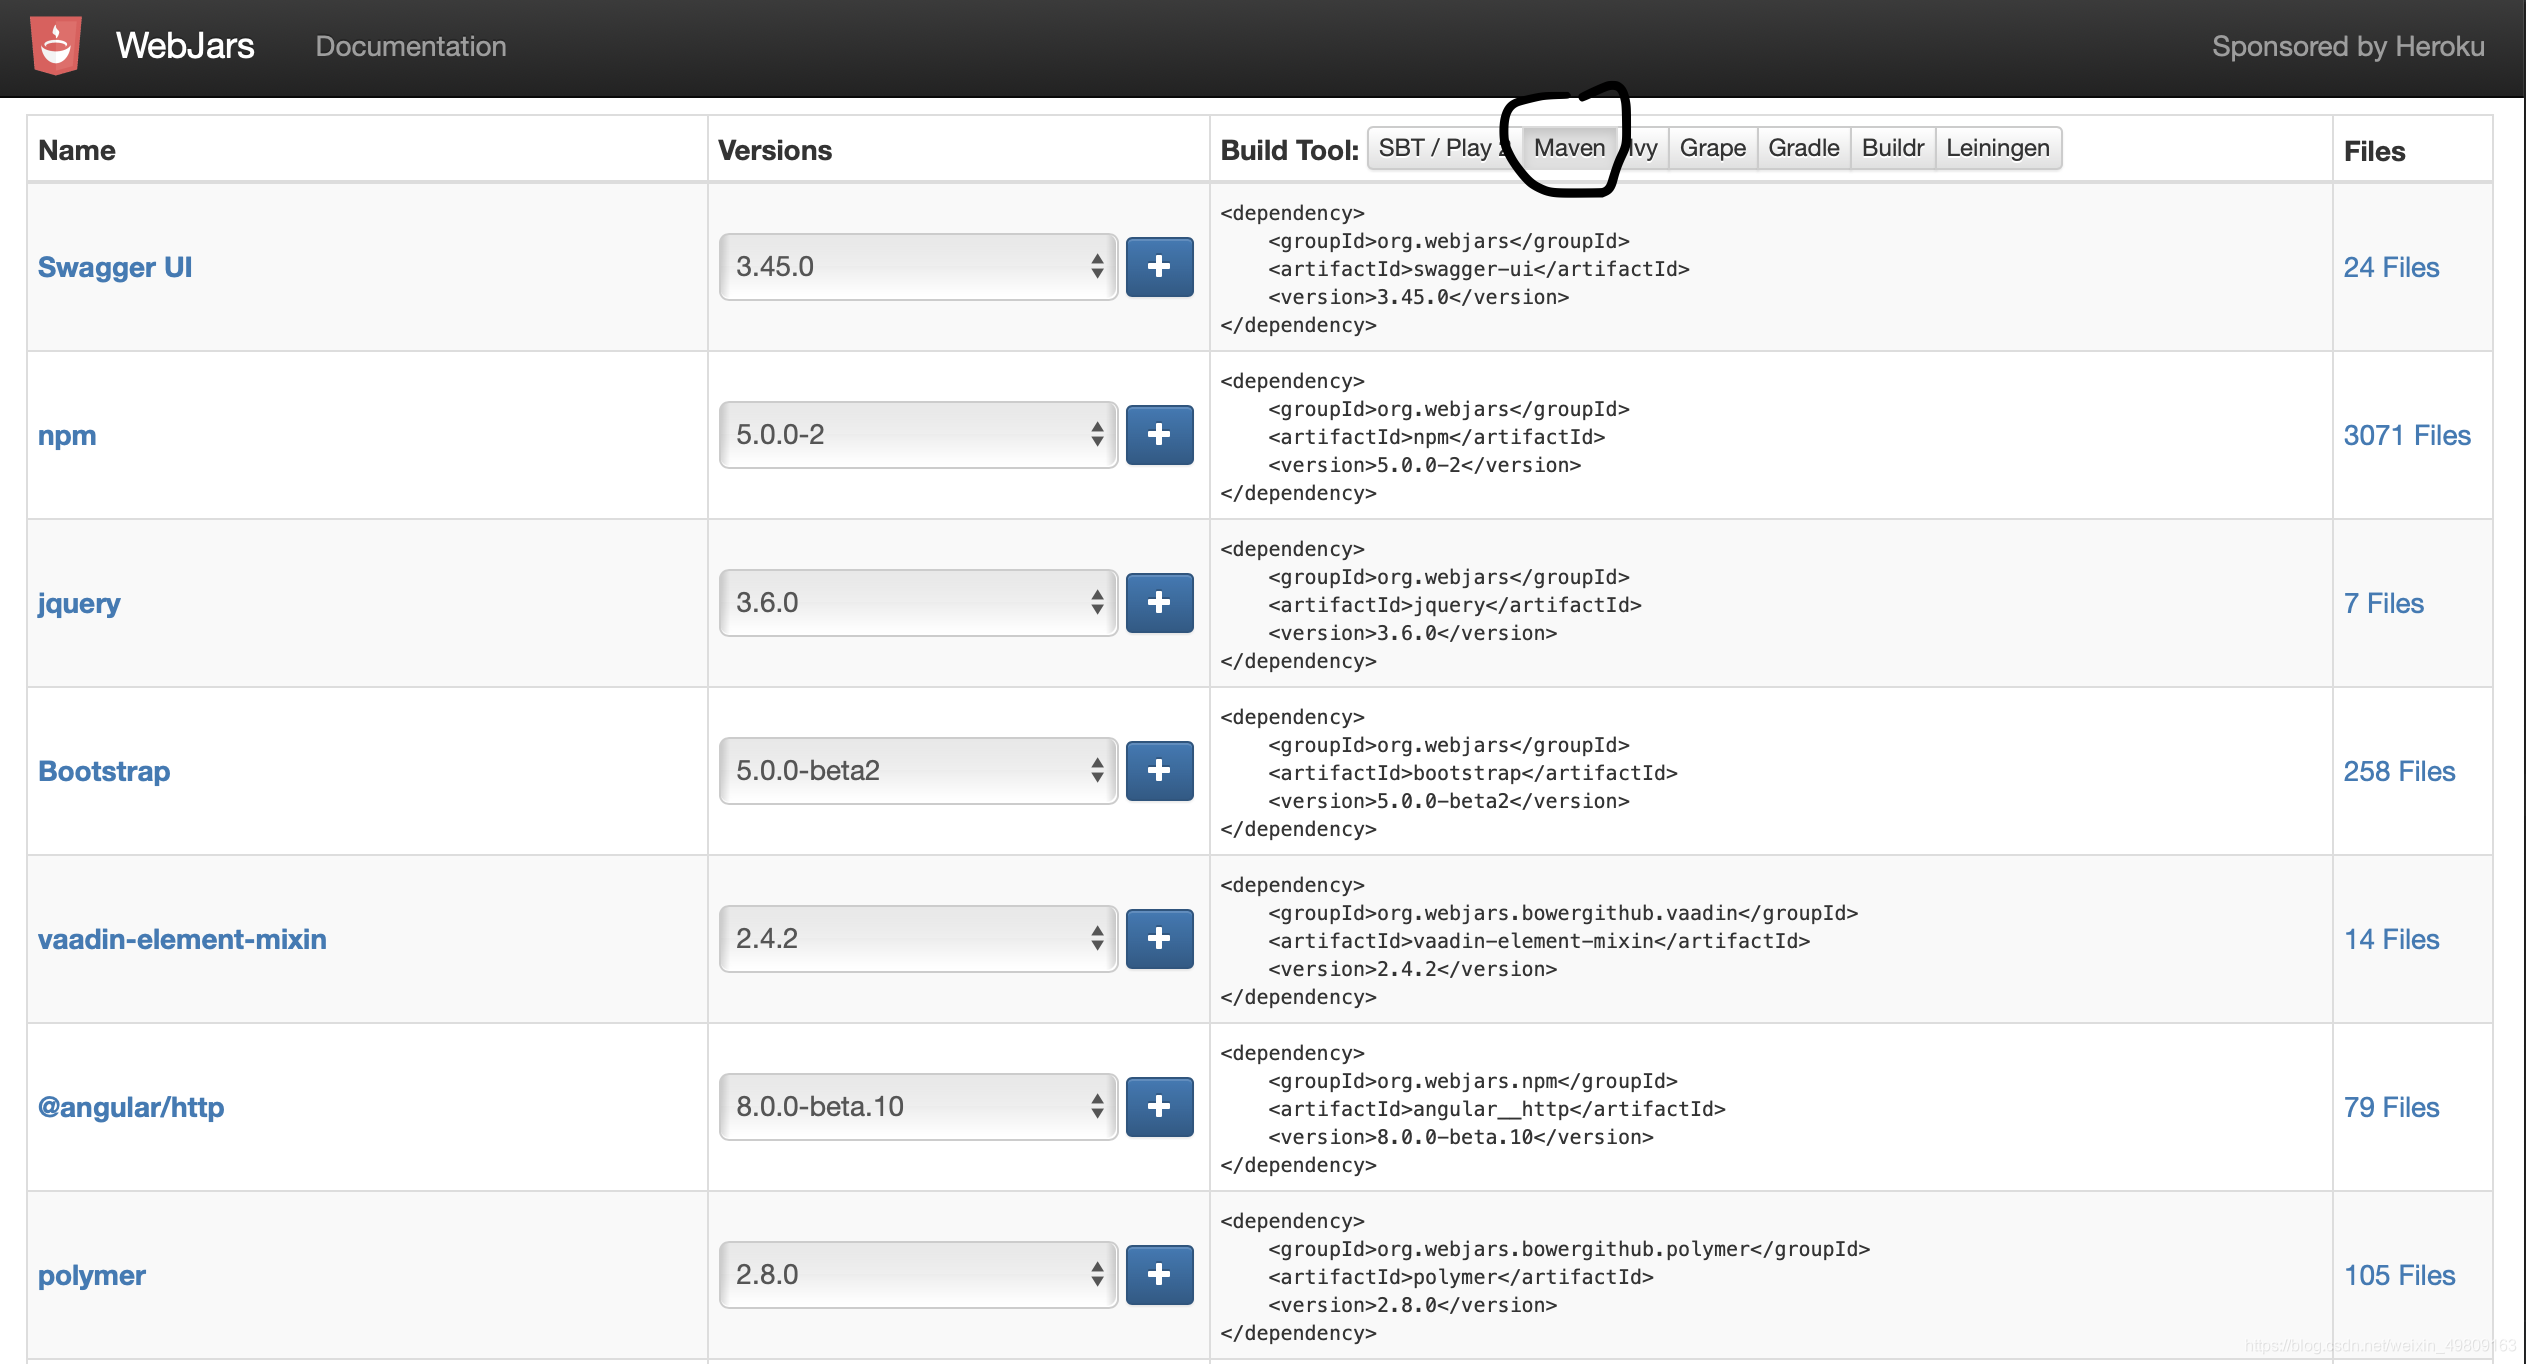The image size is (2526, 1364).
Task: Open Swagger UI version dropdown 3.45.0
Action: [x=918, y=267]
